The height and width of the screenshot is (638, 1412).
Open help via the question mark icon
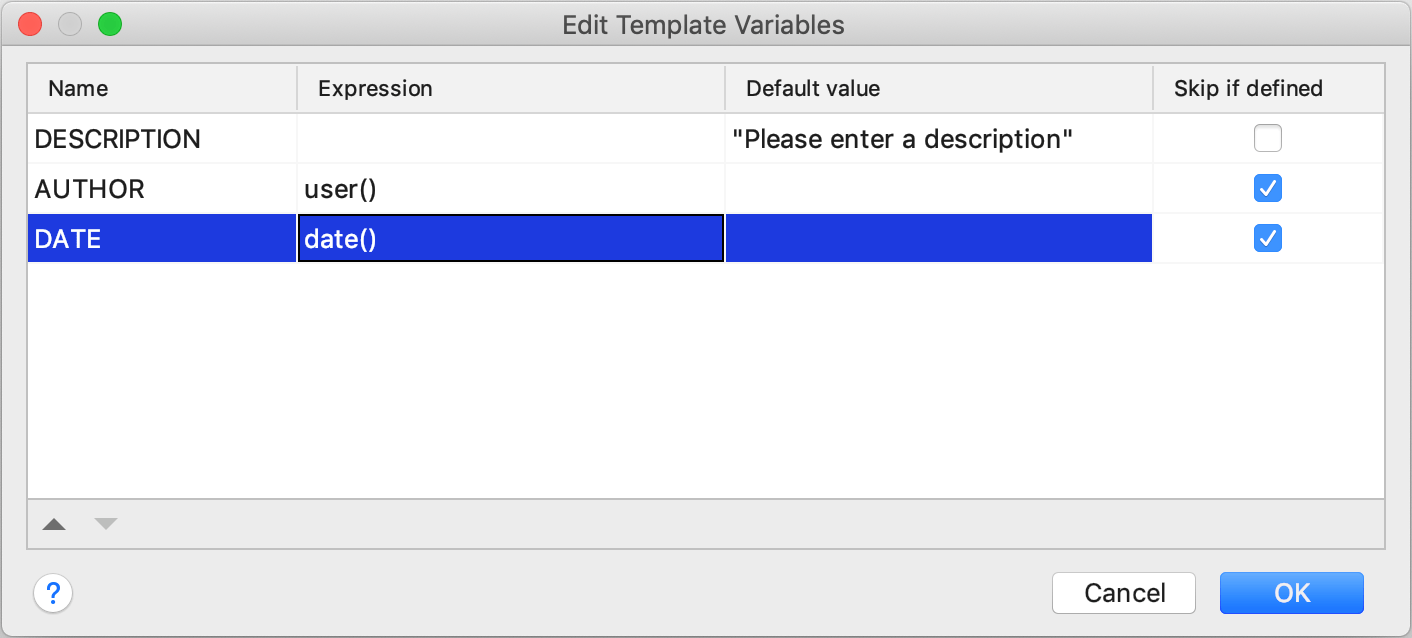(53, 593)
